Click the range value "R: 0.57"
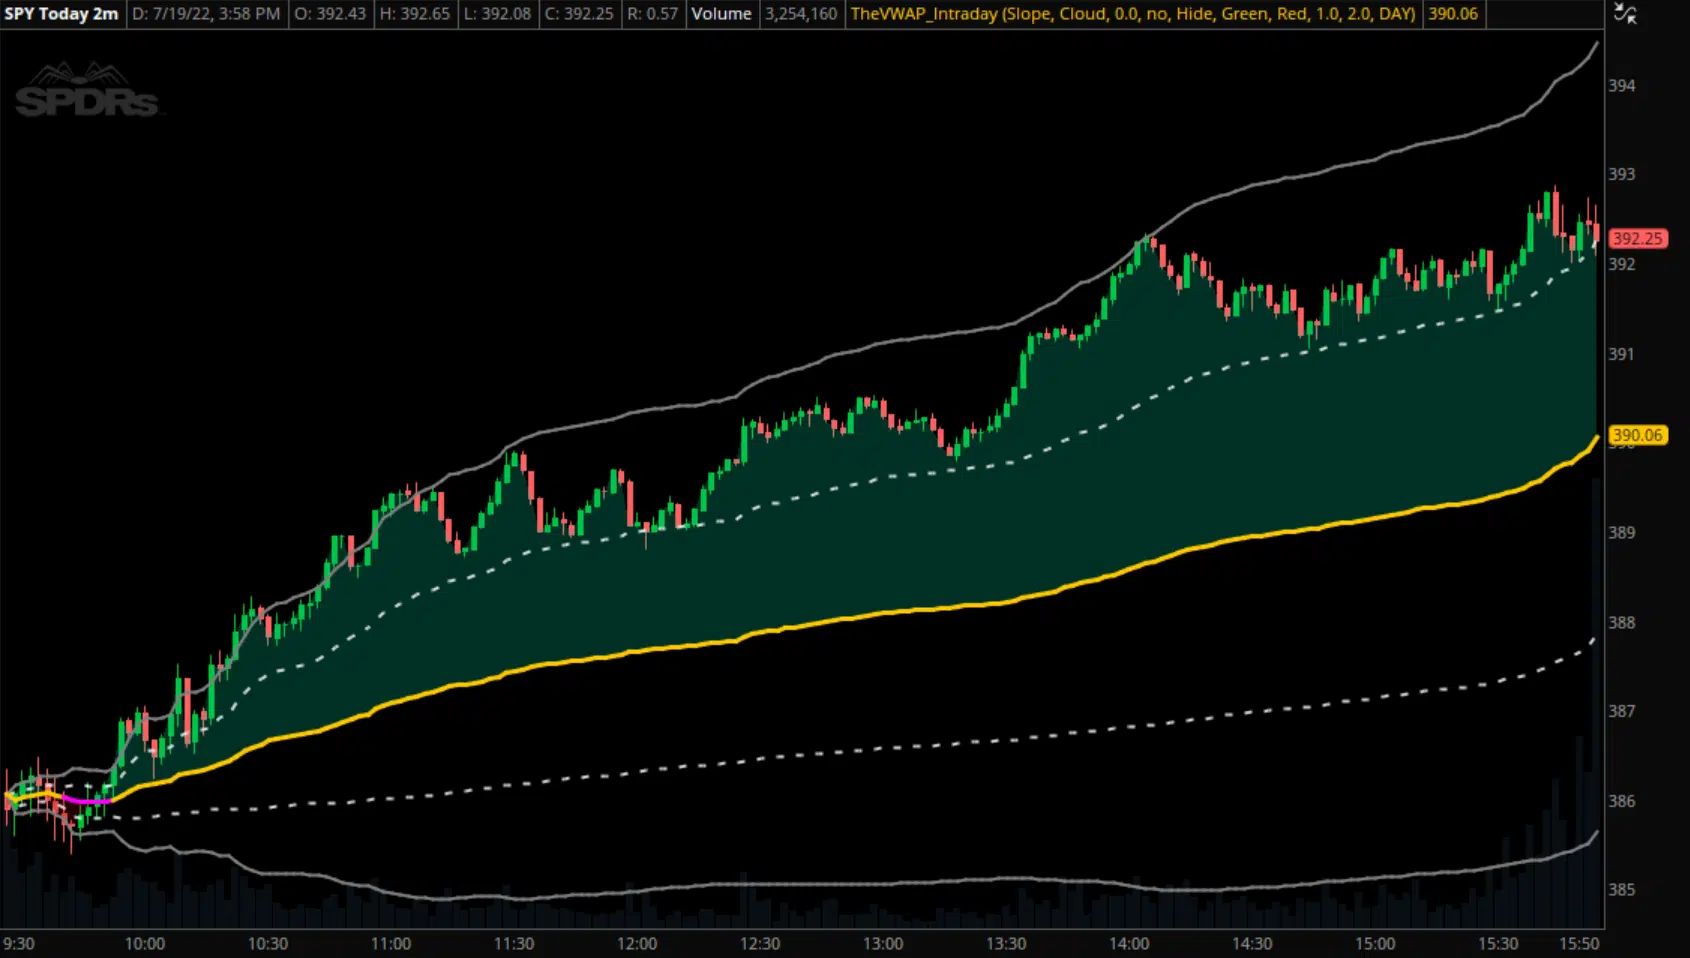The image size is (1690, 958). tap(652, 14)
